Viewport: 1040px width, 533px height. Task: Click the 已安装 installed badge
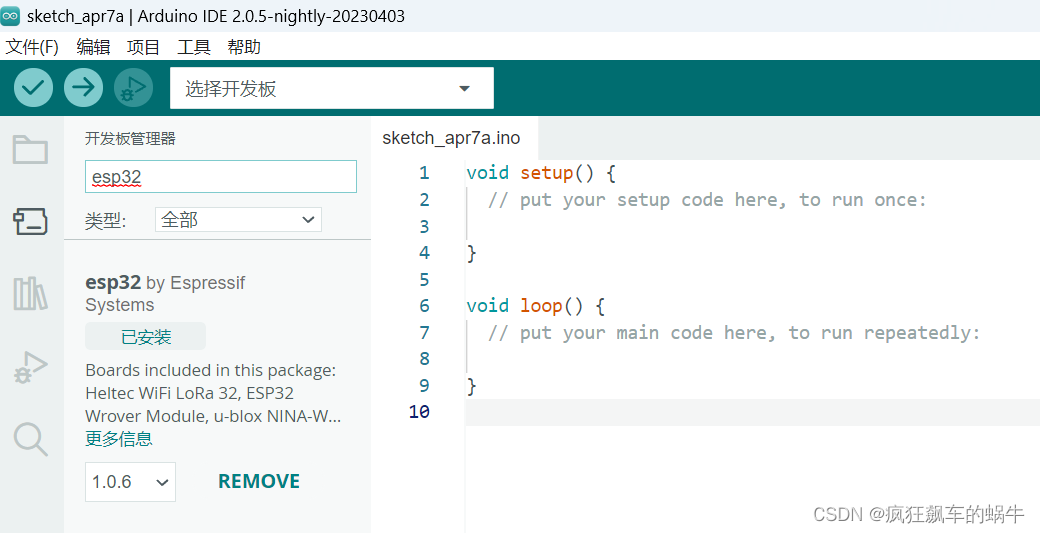click(145, 337)
